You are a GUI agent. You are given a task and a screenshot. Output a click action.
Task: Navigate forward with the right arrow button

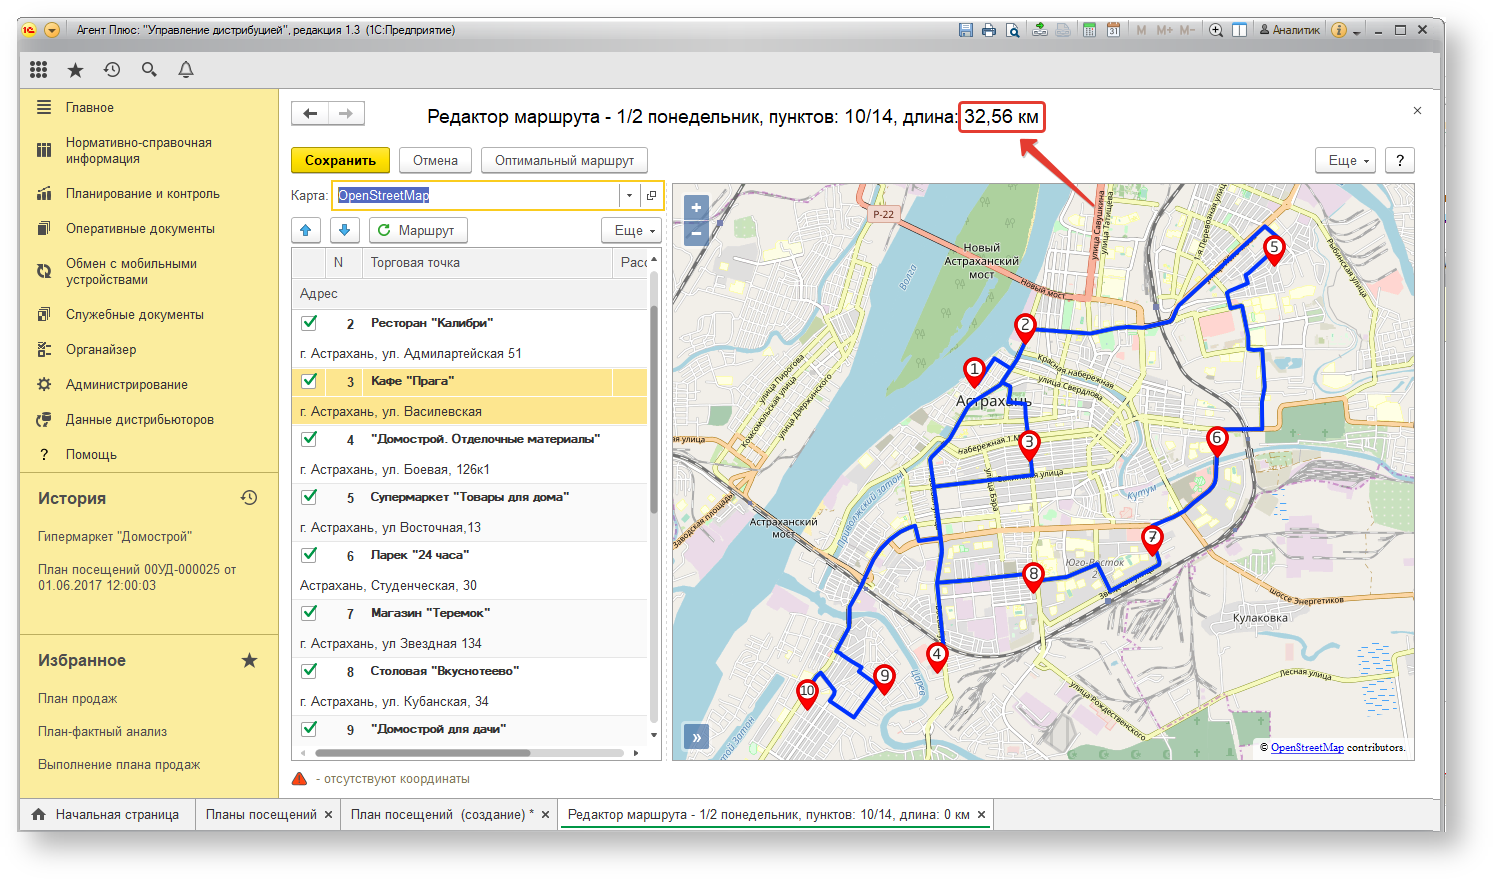[x=346, y=113]
